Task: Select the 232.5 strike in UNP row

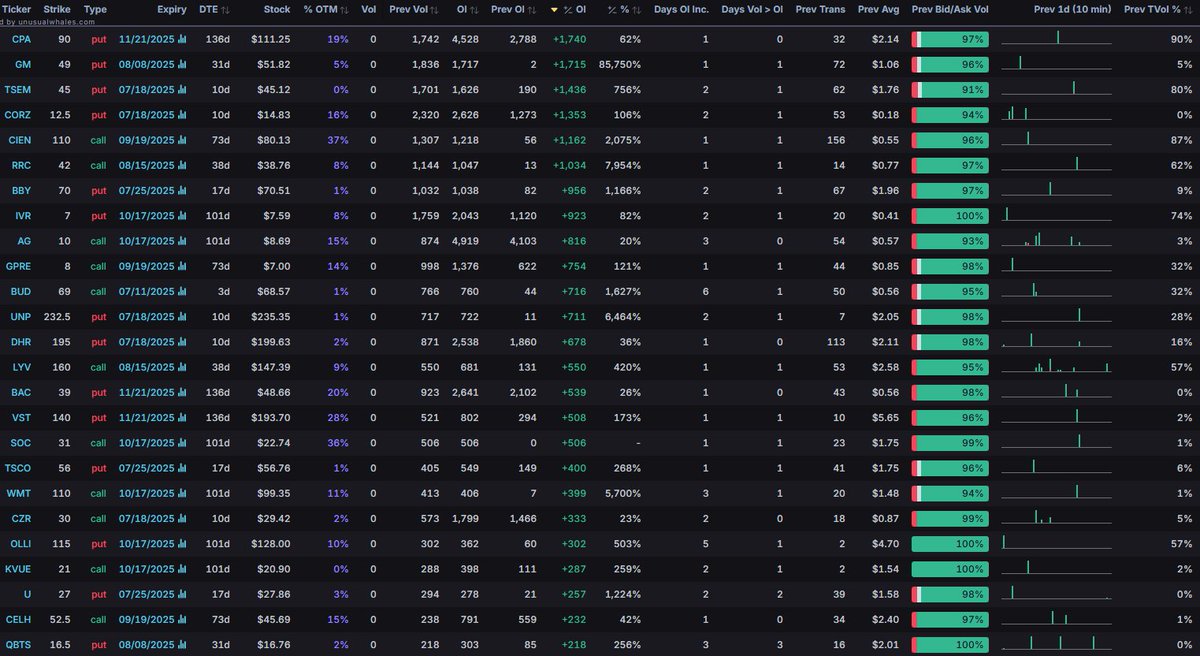Action: pyautogui.click(x=57, y=317)
